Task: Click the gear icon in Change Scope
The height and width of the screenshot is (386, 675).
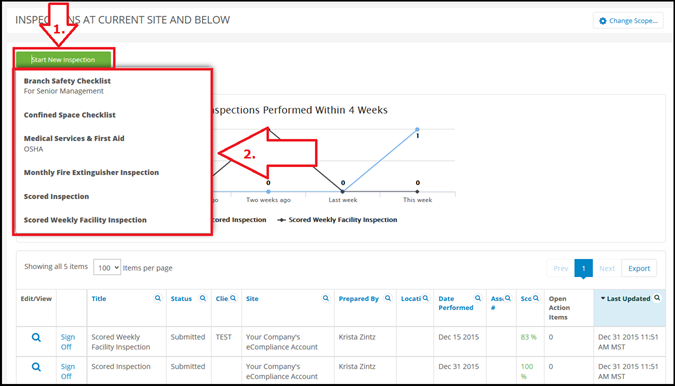Action: 603,21
